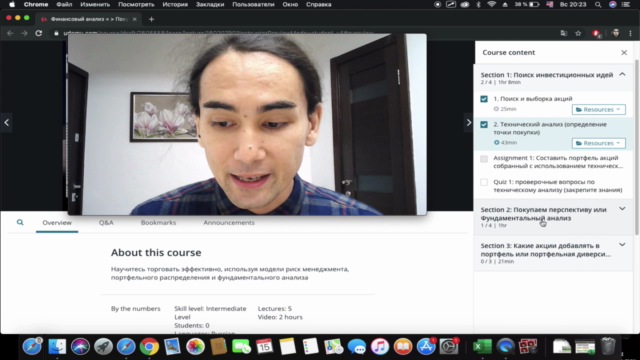Open Books app from the dock

[x=403, y=347]
